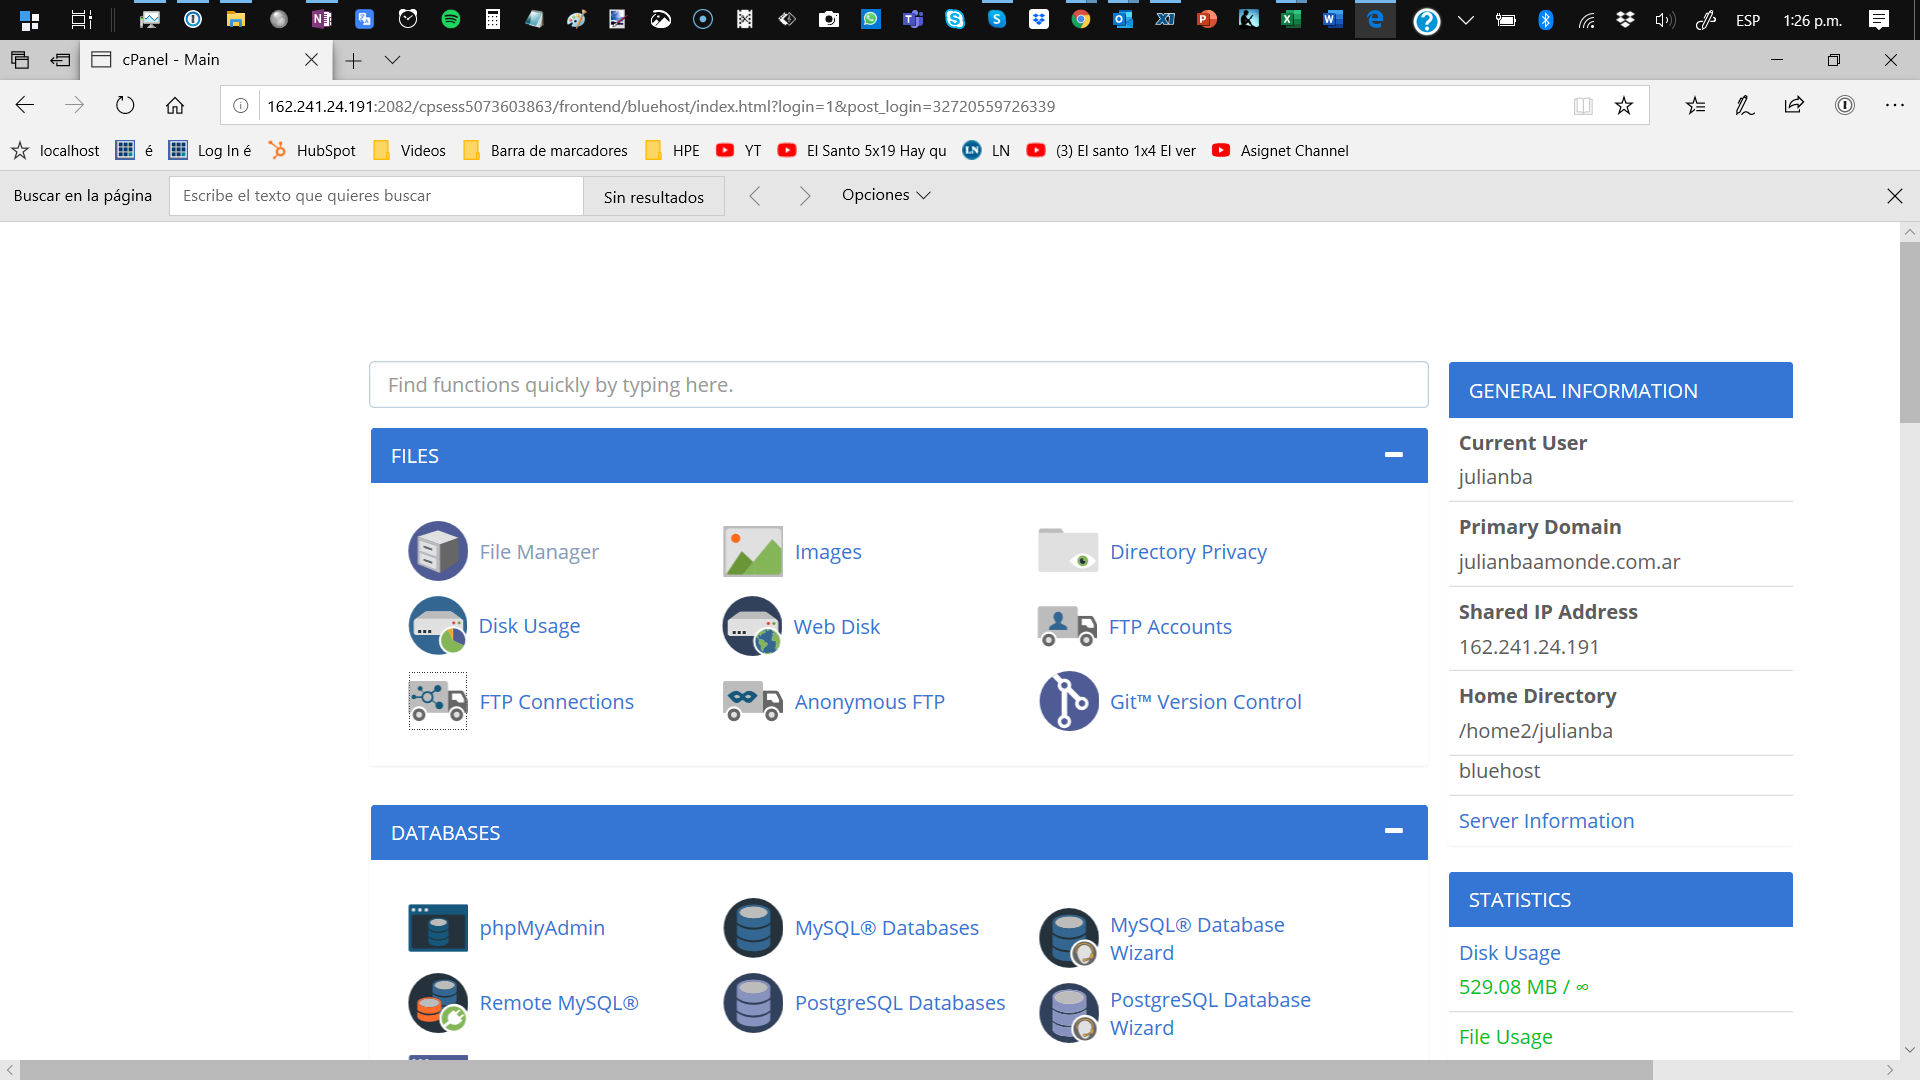This screenshot has height=1080, width=1920.
Task: Collapse the DATABASES section
Action: (x=1393, y=831)
